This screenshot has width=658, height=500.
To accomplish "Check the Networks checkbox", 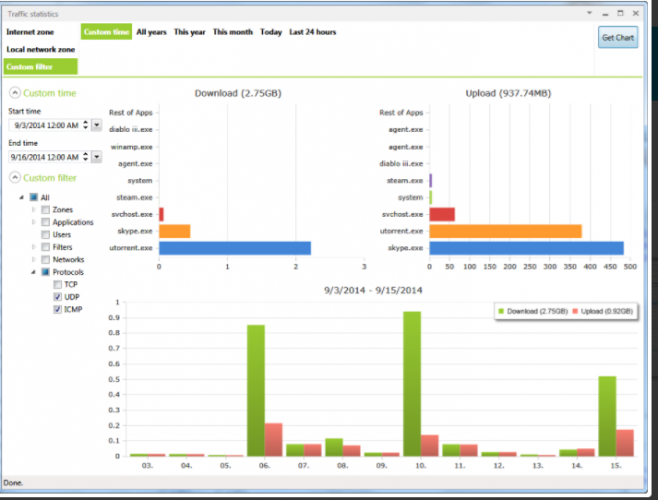I will (46, 259).
